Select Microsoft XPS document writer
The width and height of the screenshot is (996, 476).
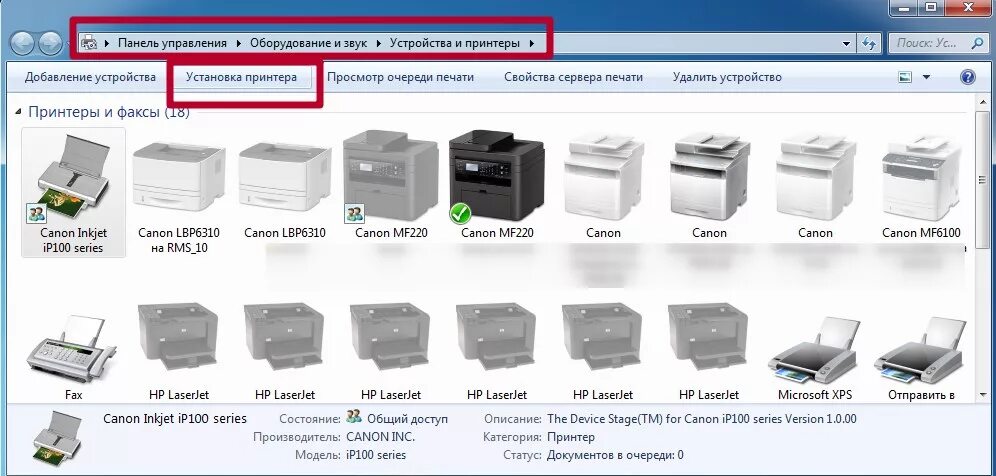click(815, 357)
